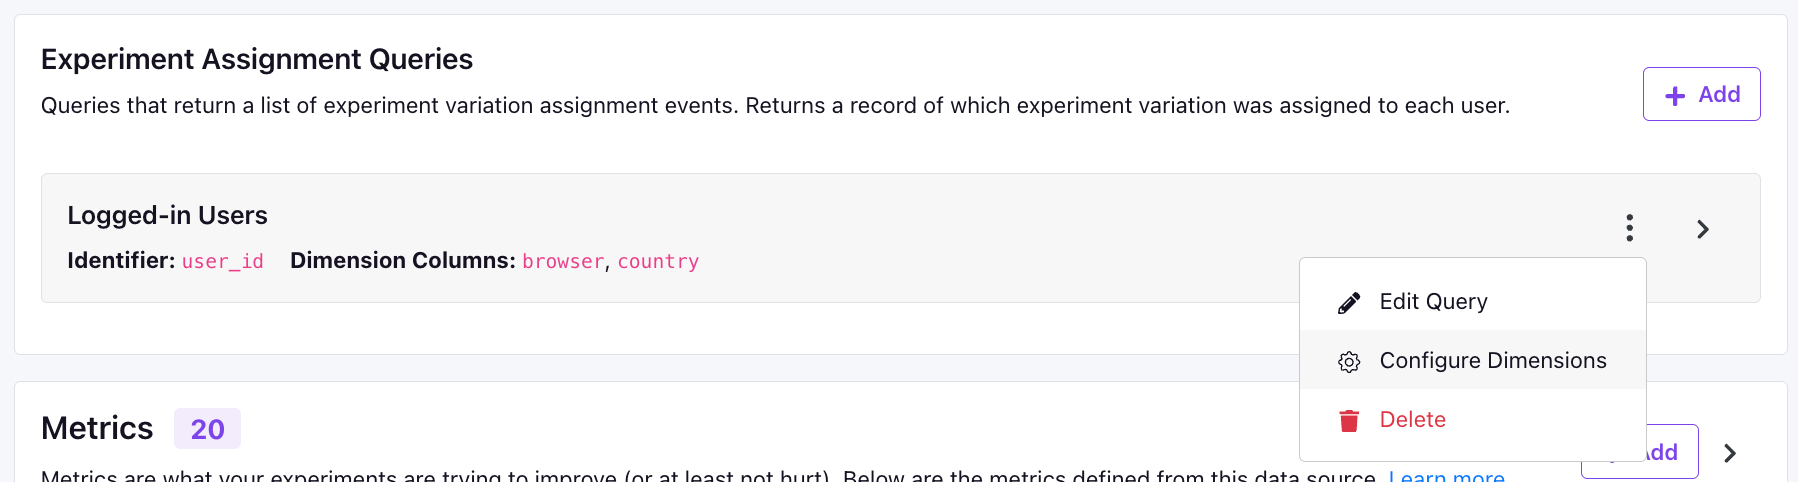
Task: Click the Metrics count badge showing 20
Action: click(207, 429)
